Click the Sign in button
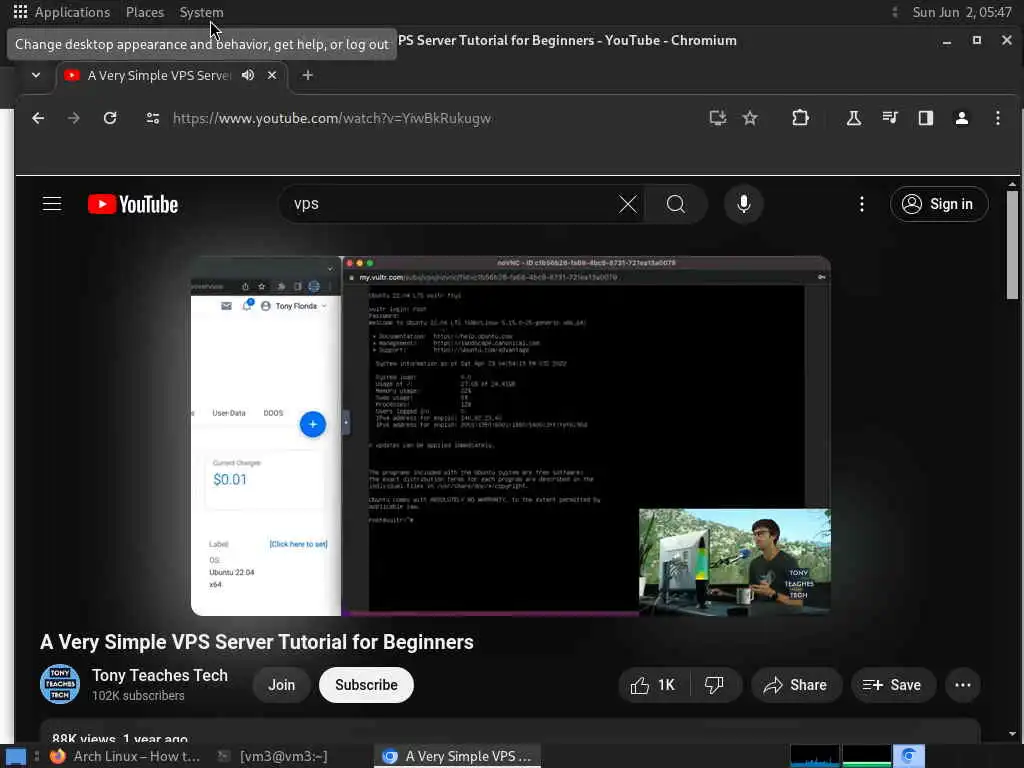The width and height of the screenshot is (1024, 768). [938, 204]
